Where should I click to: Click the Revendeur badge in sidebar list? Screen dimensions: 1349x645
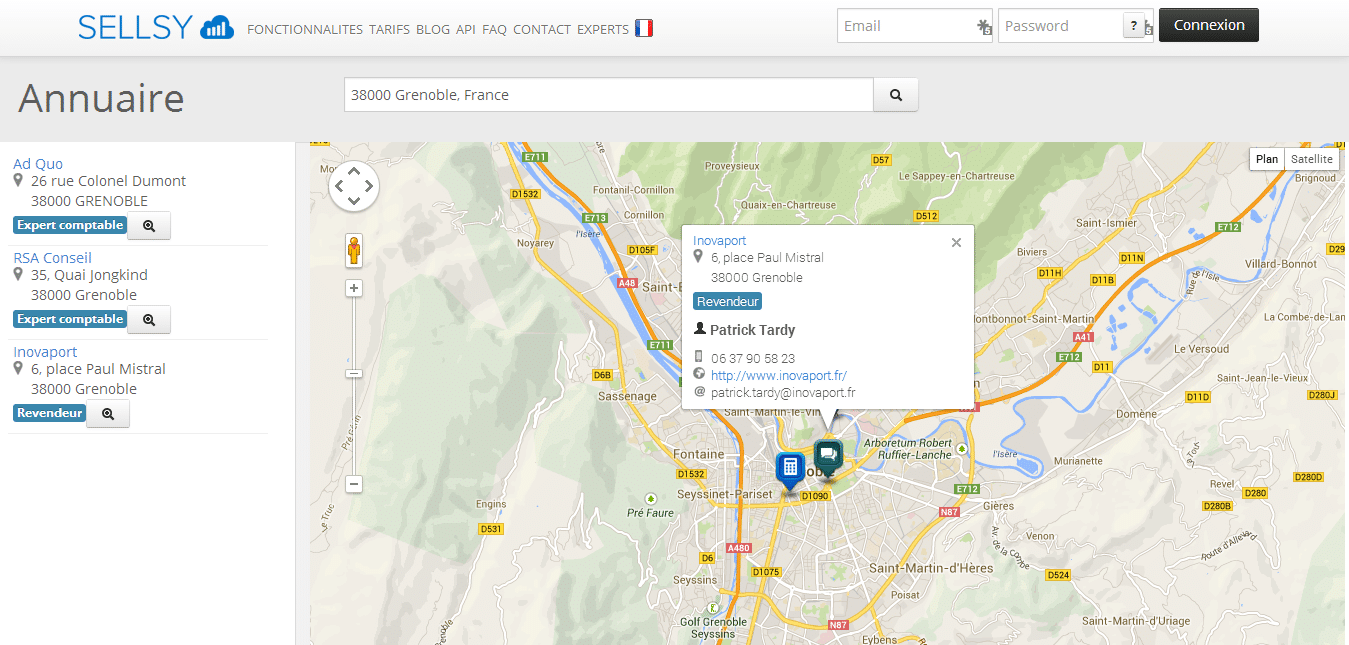pos(49,413)
